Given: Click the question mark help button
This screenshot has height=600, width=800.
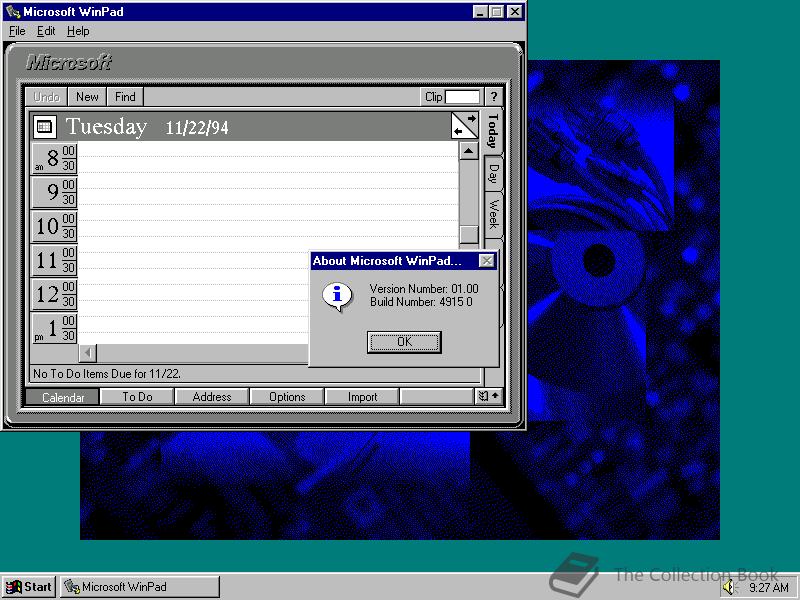Looking at the screenshot, I should point(493,97).
